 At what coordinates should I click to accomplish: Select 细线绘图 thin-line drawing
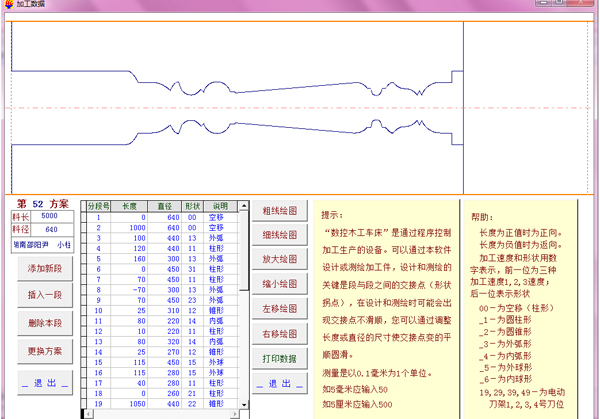[280, 235]
